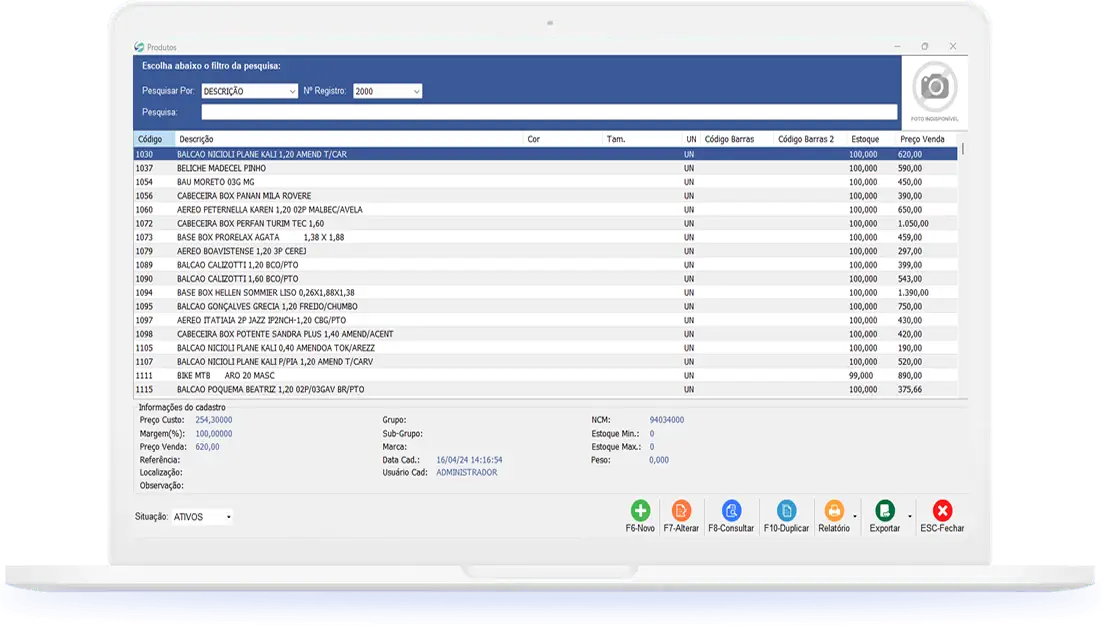This screenshot has width=1101, height=630.
Task: Click into the Pesquisa search field
Action: 548,112
